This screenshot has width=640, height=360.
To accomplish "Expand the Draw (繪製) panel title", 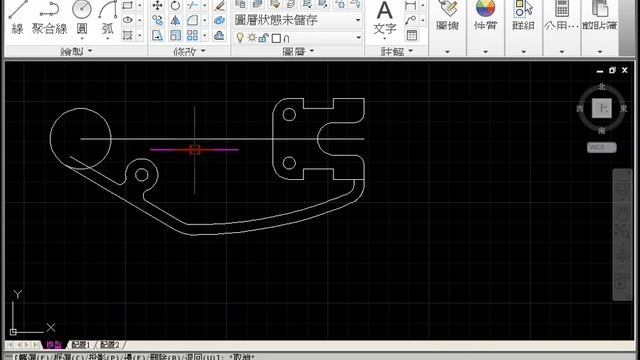I will (76, 51).
